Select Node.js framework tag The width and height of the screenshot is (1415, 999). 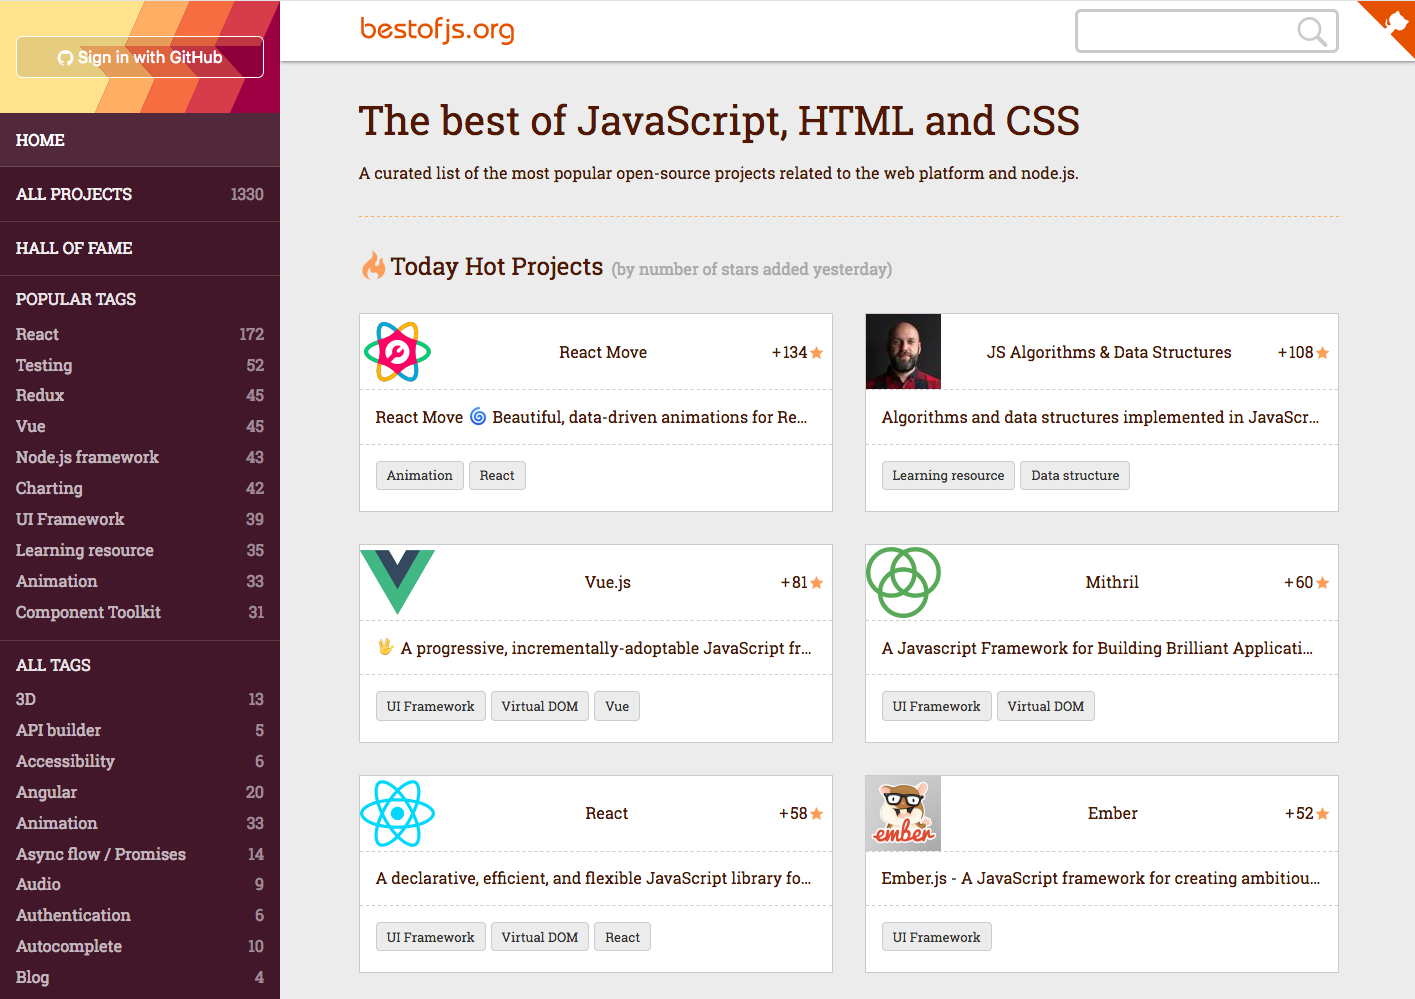coord(140,457)
